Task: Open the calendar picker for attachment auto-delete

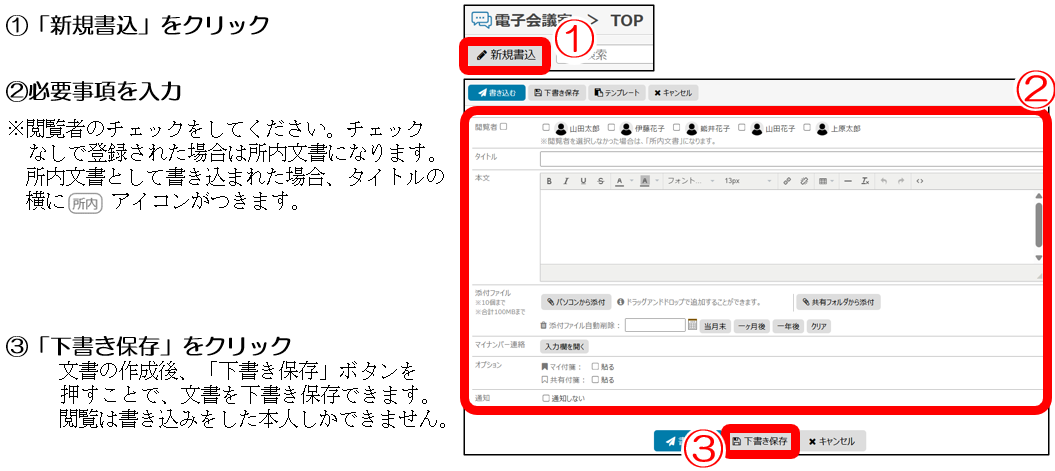Action: 692,325
